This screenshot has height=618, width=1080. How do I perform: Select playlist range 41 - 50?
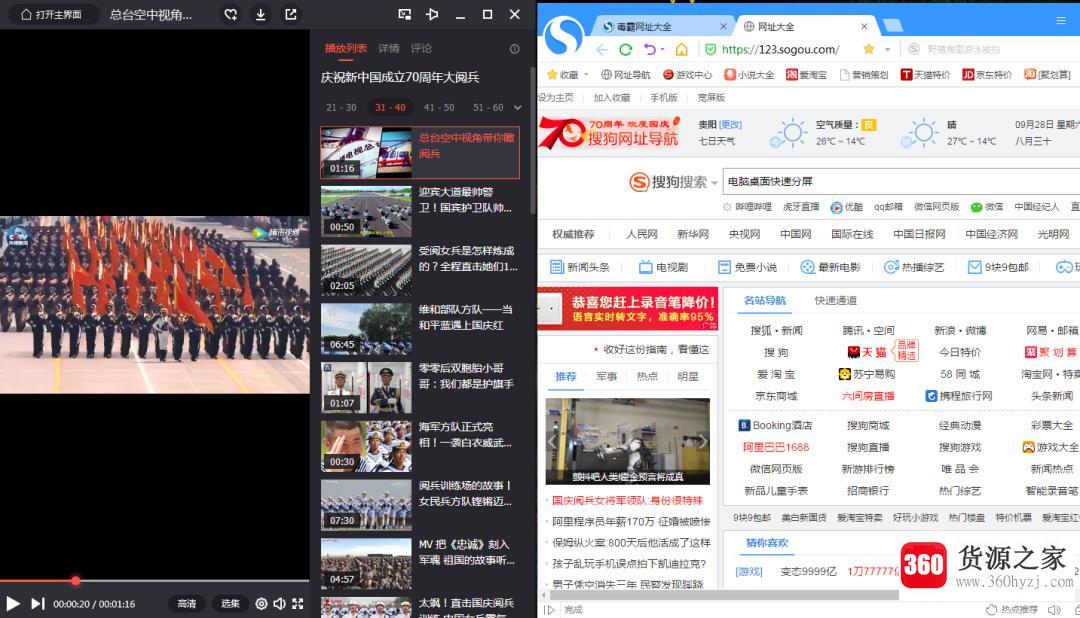pyautogui.click(x=439, y=107)
